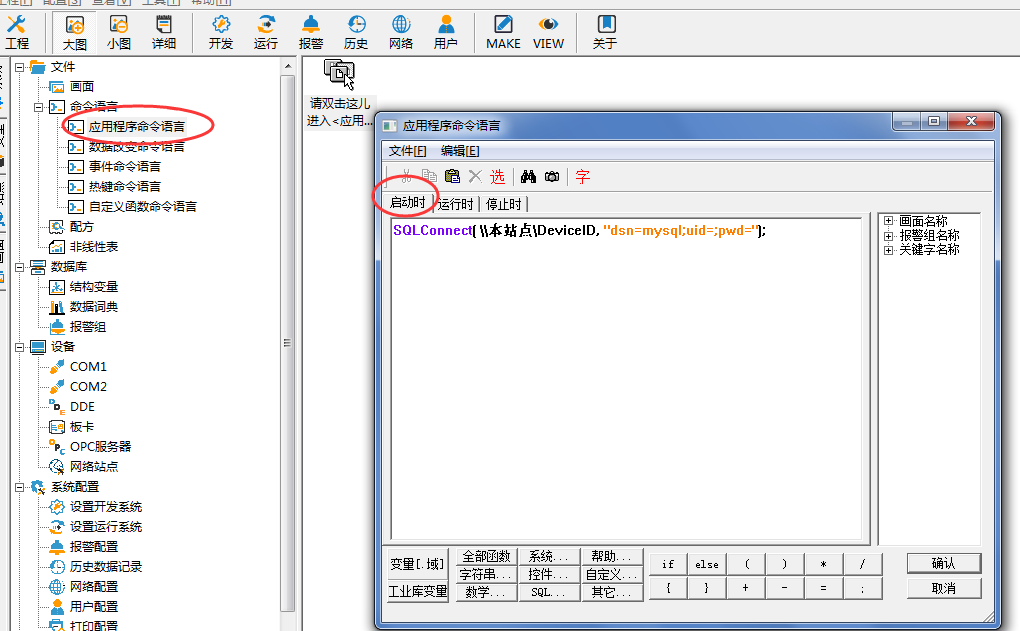
Task: Click the SQL... function button
Action: [x=549, y=593]
